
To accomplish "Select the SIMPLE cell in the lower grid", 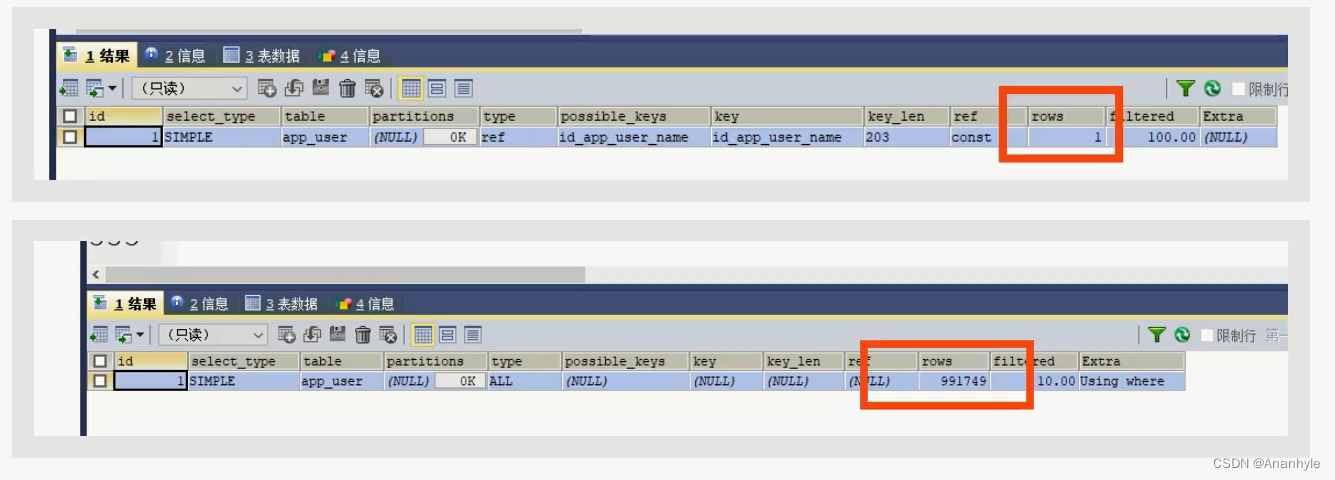I will 243,381.
